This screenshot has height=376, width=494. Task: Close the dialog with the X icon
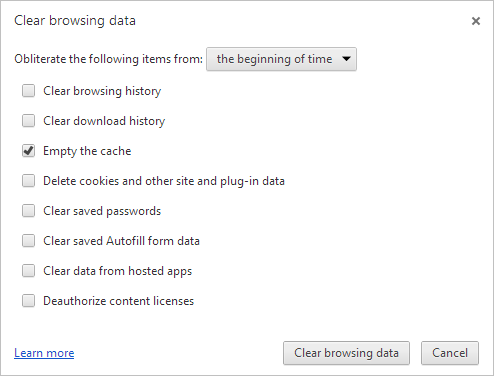[476, 21]
